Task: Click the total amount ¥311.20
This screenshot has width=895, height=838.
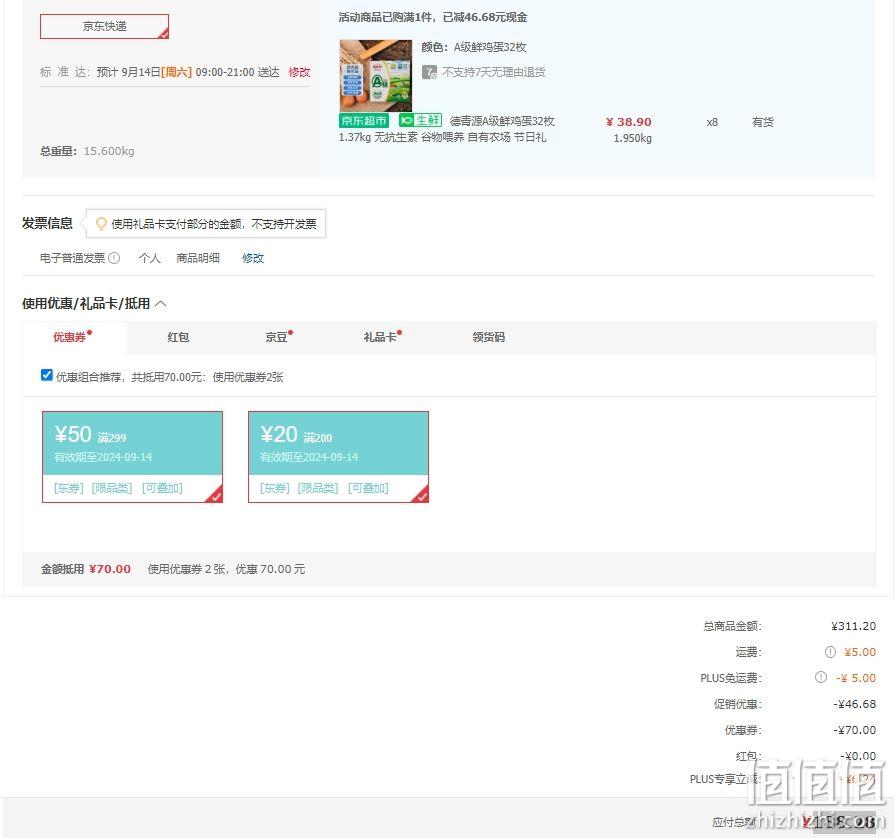Action: [853, 626]
